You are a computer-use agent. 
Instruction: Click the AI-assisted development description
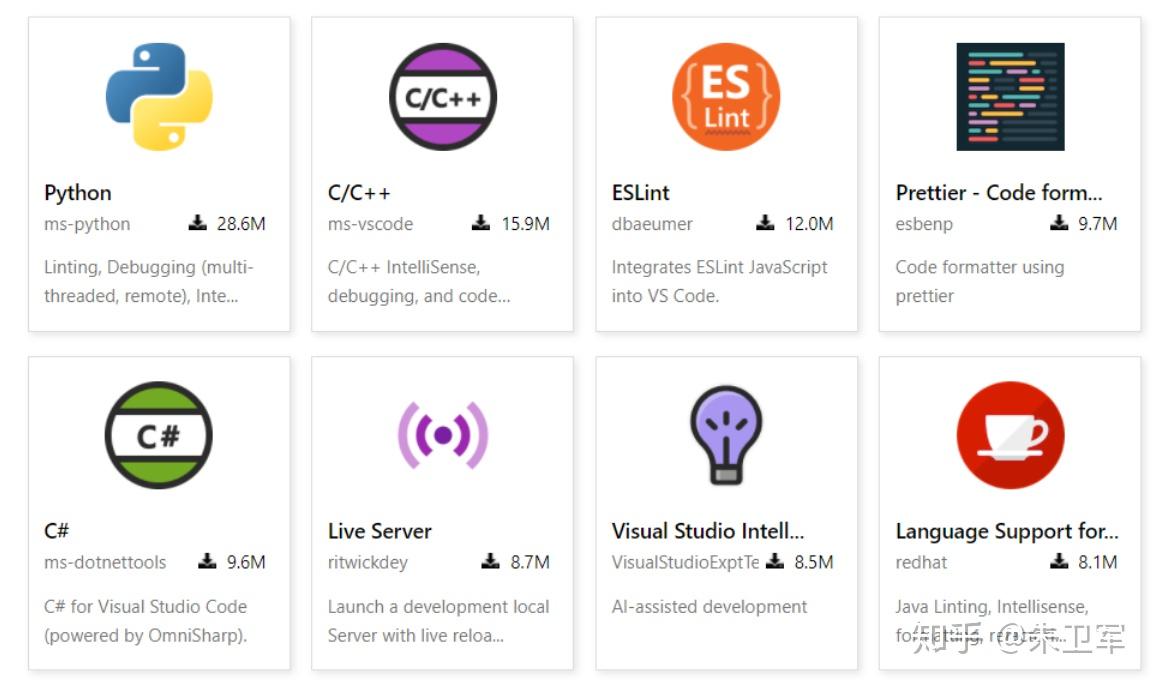point(709,607)
